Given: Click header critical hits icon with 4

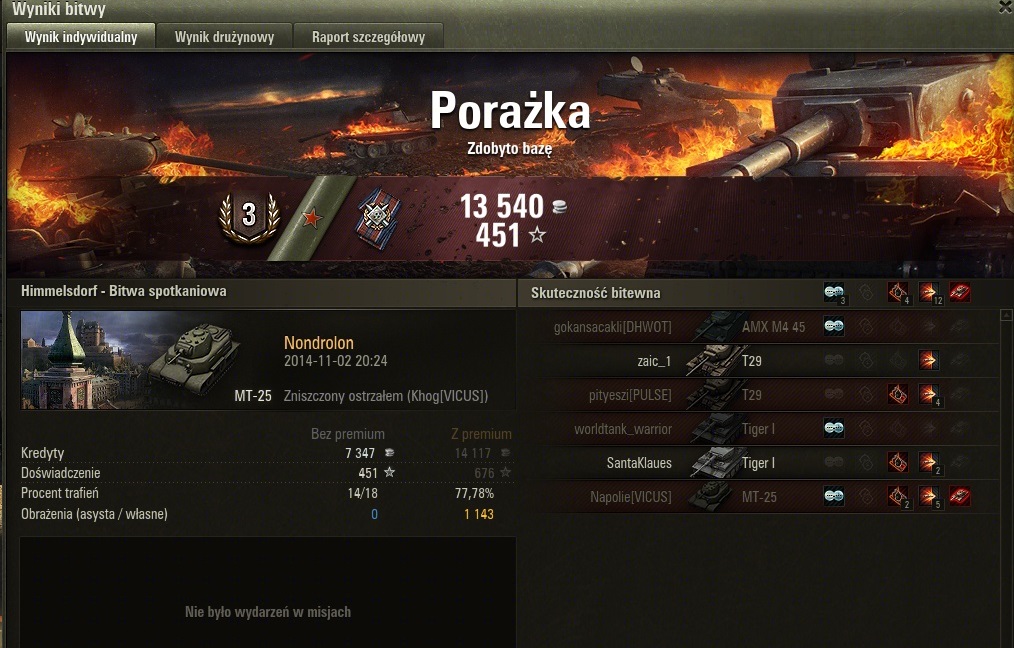Looking at the screenshot, I should pyautogui.click(x=898, y=293).
